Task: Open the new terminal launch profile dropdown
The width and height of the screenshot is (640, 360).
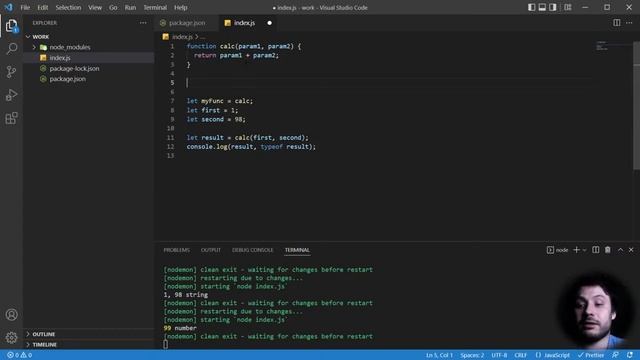Action: pos(584,250)
